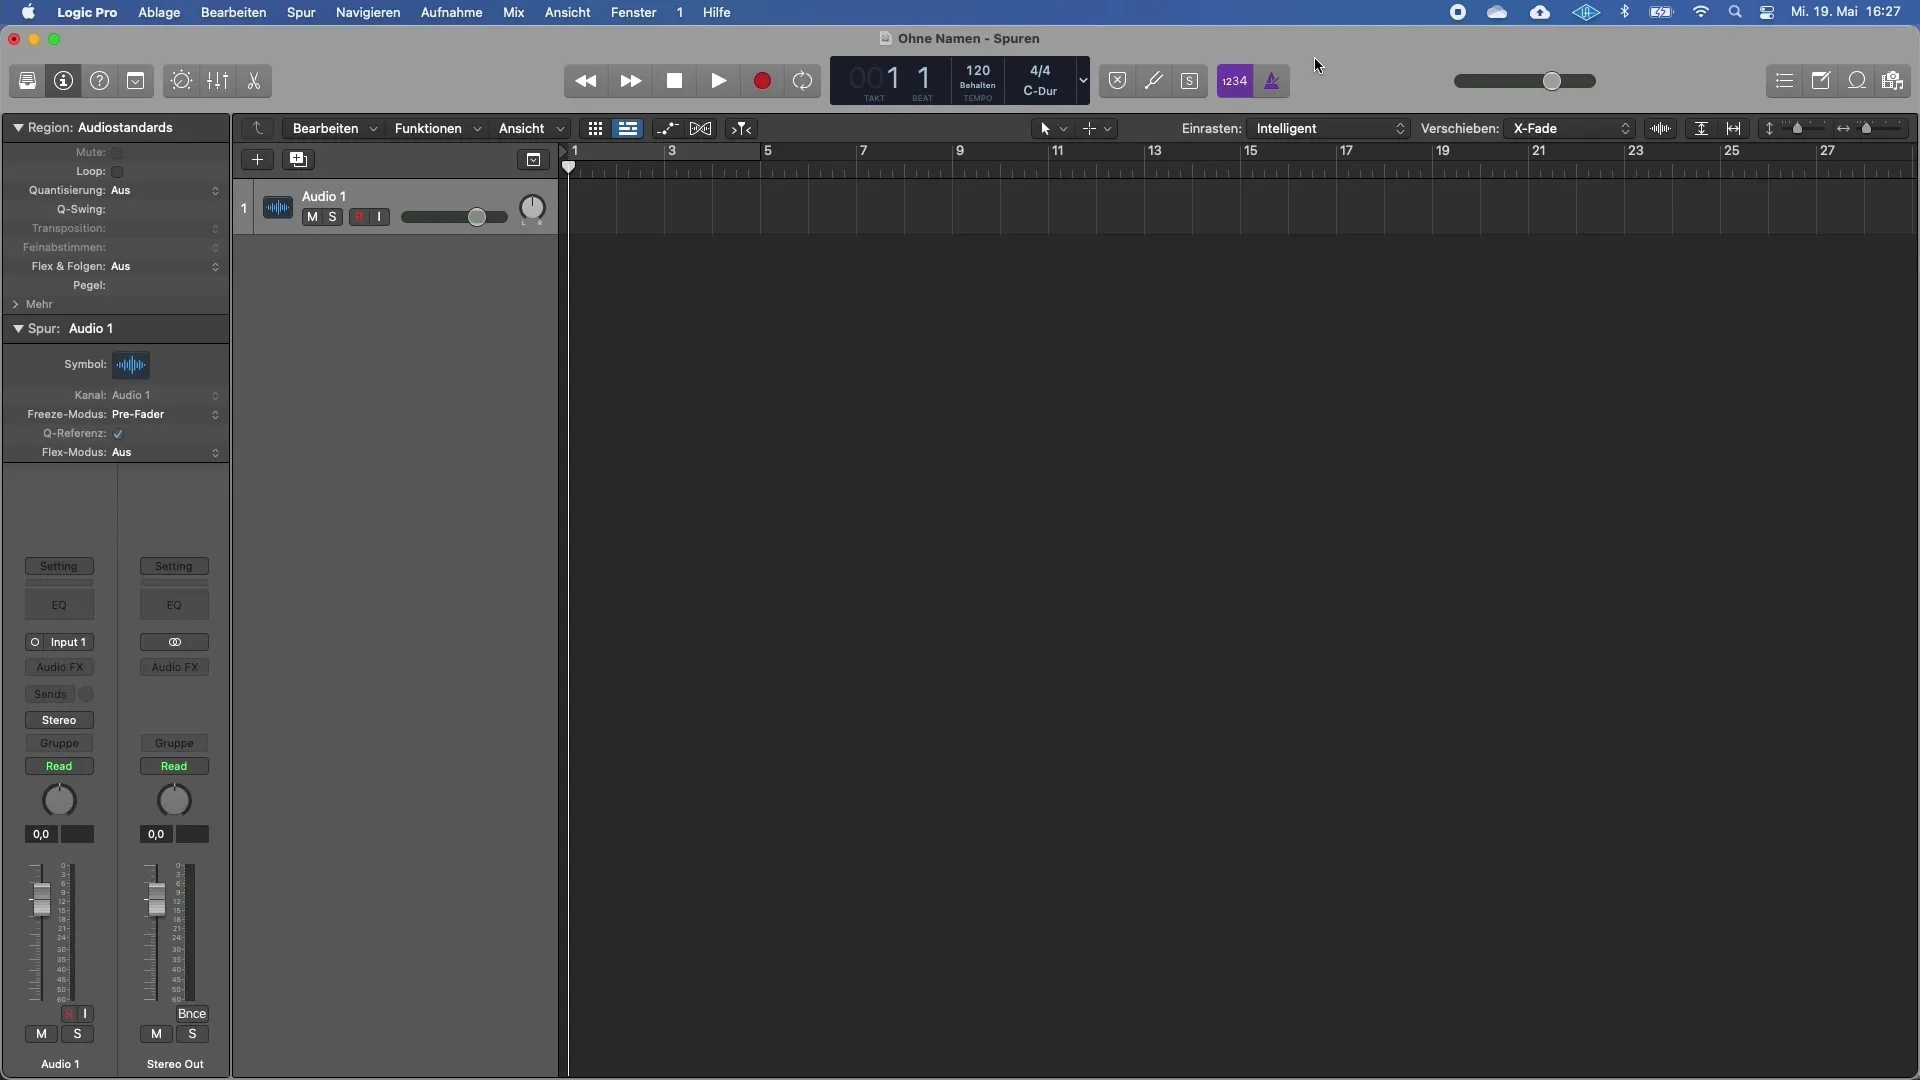The width and height of the screenshot is (1920, 1080).
Task: Toggle the metronome click button
Action: (1272, 81)
